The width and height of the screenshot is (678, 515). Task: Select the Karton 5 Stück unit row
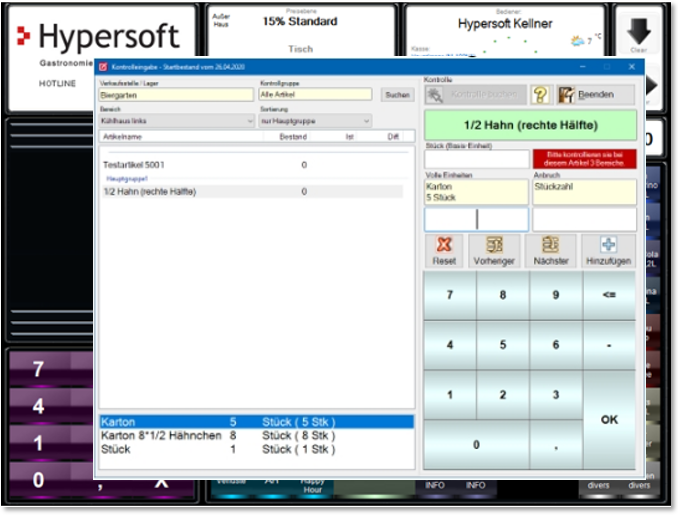tap(257, 422)
